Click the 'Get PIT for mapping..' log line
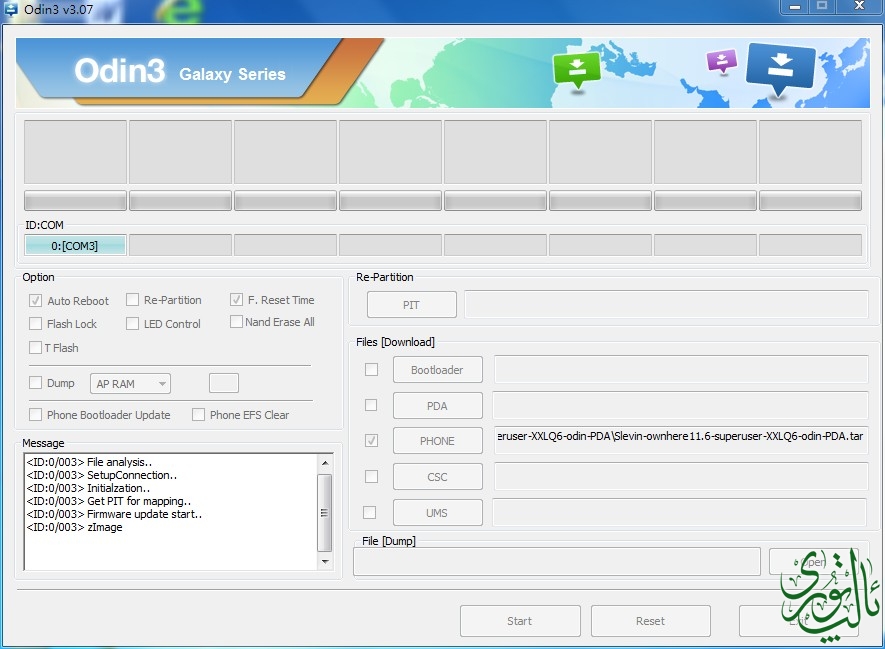This screenshot has height=649, width=885. pyautogui.click(x=108, y=501)
